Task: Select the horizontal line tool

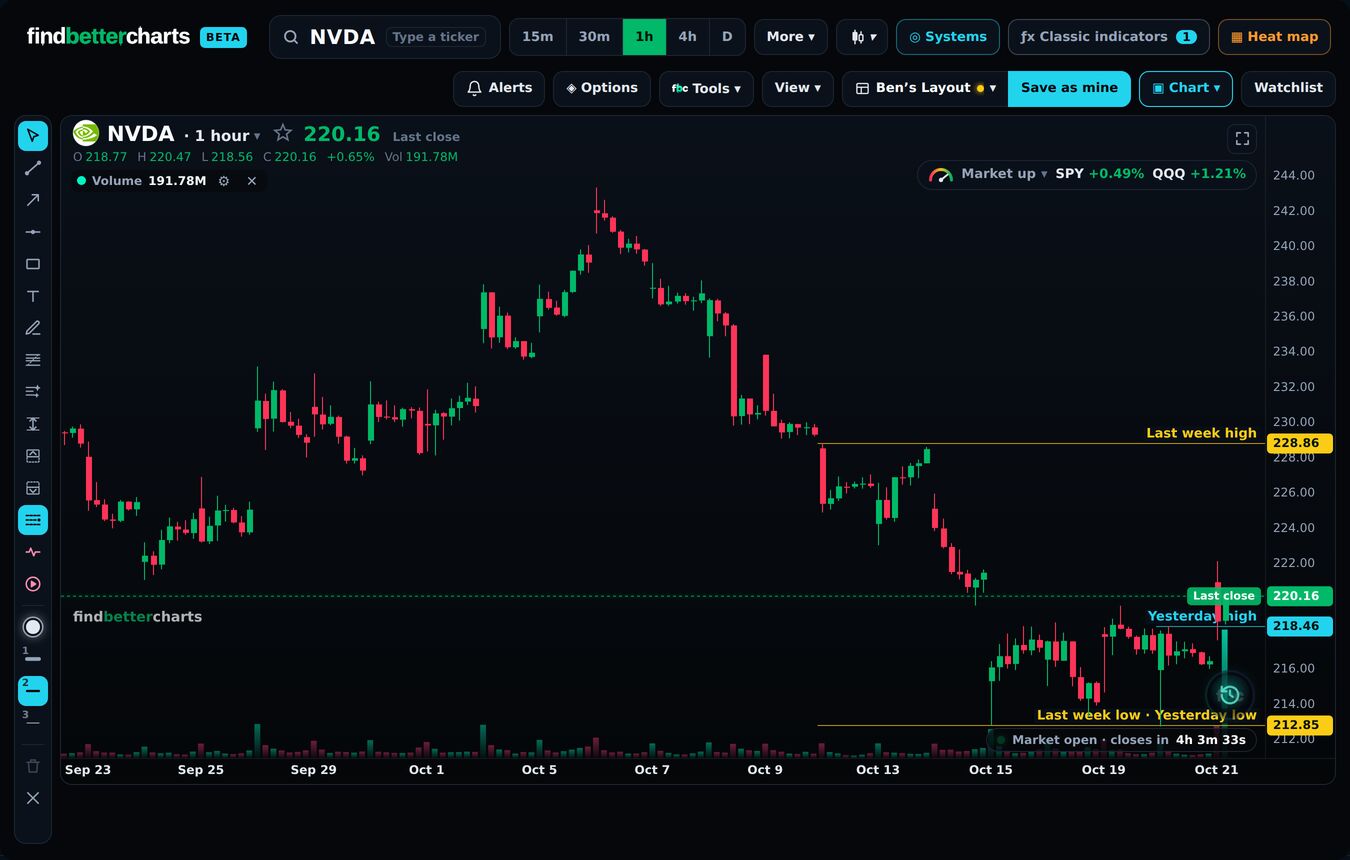Action: pyautogui.click(x=33, y=232)
